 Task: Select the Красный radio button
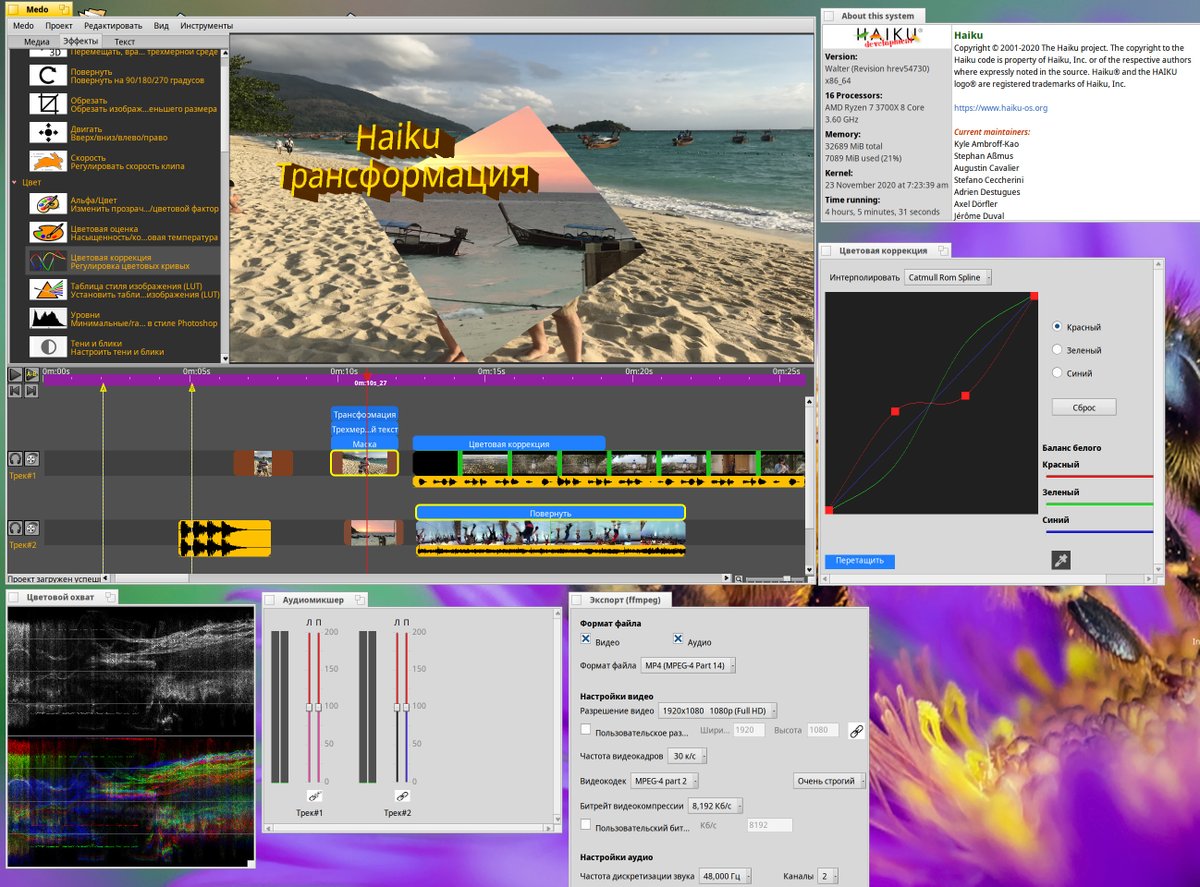(x=1058, y=327)
